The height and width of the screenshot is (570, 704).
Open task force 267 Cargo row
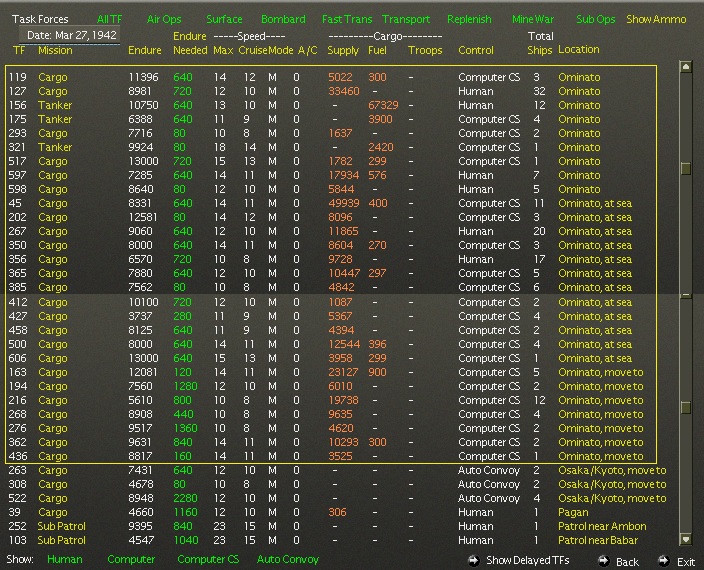331,231
